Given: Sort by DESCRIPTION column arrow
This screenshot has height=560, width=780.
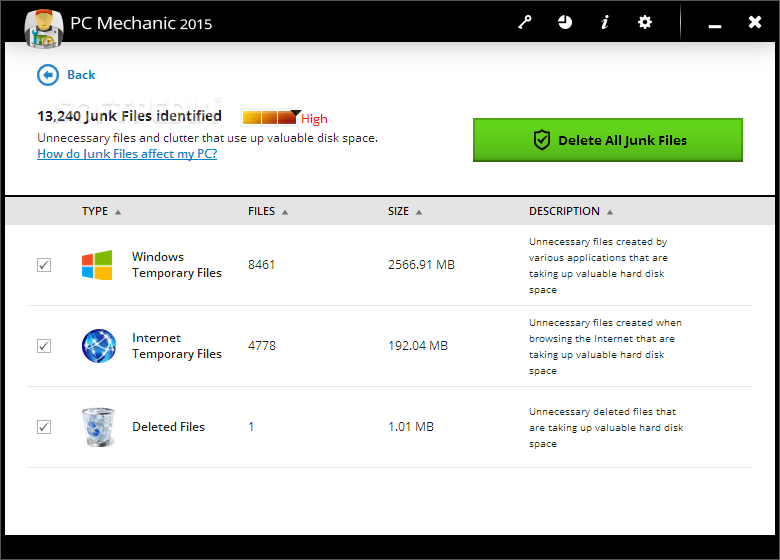Looking at the screenshot, I should click(610, 212).
